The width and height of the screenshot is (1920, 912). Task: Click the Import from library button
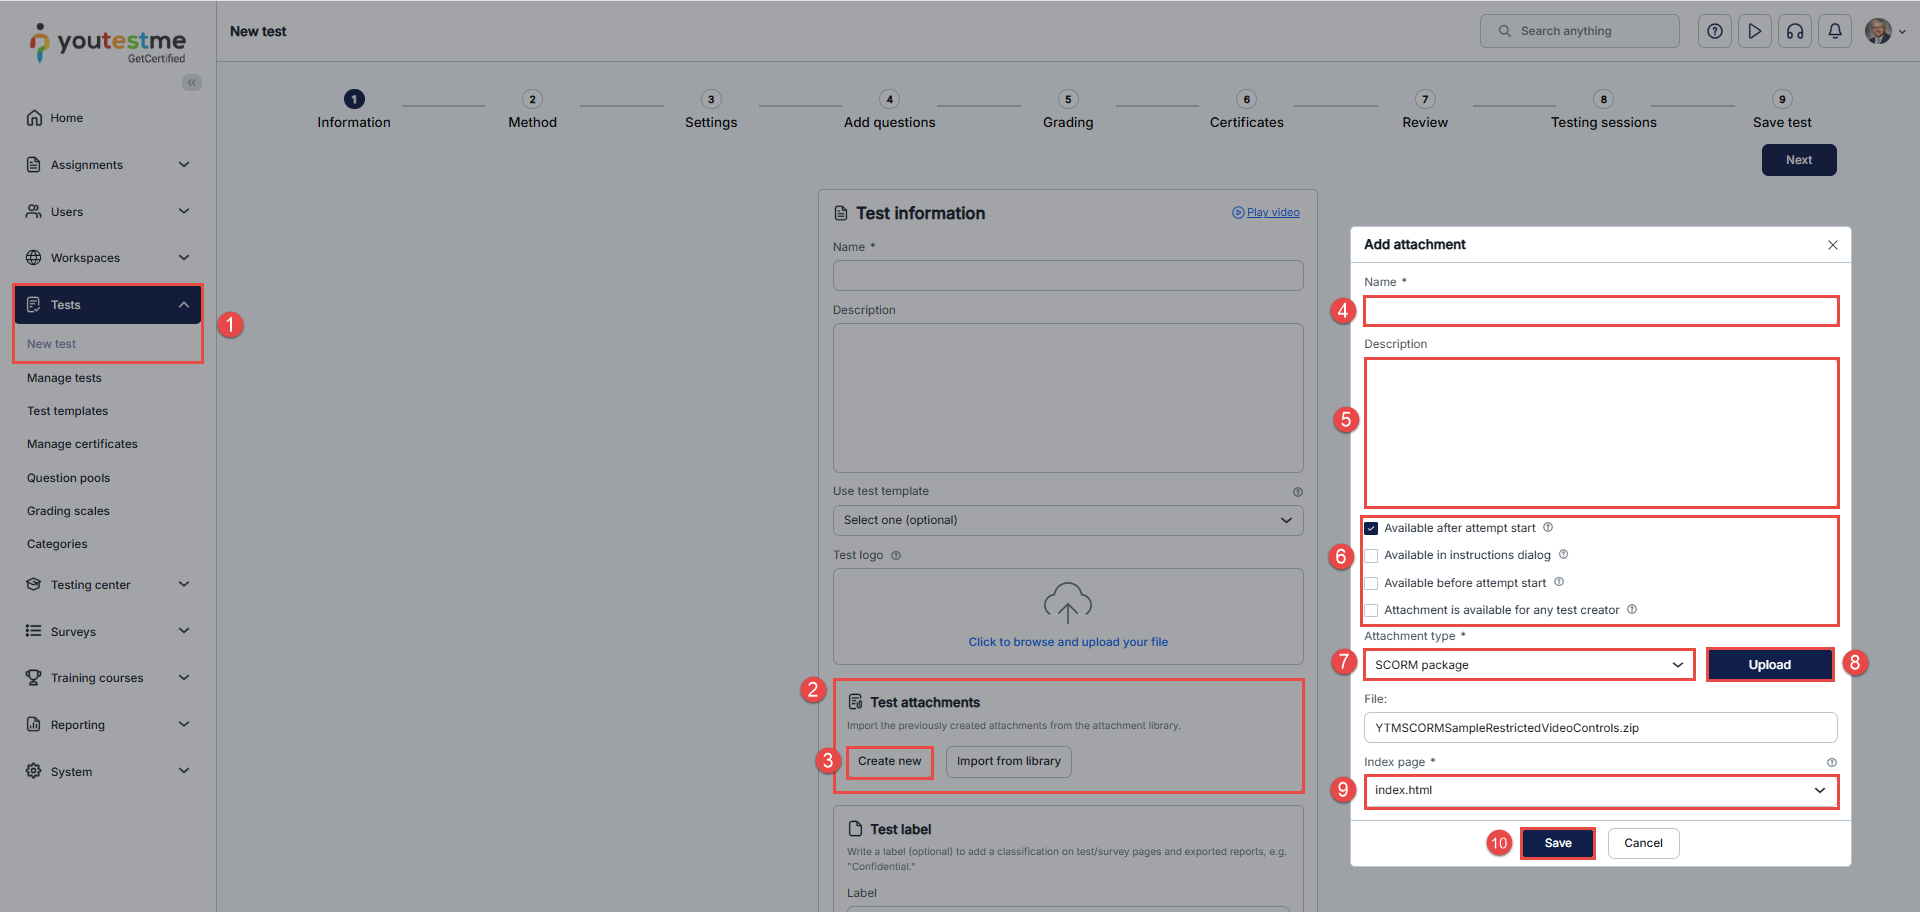1008,761
